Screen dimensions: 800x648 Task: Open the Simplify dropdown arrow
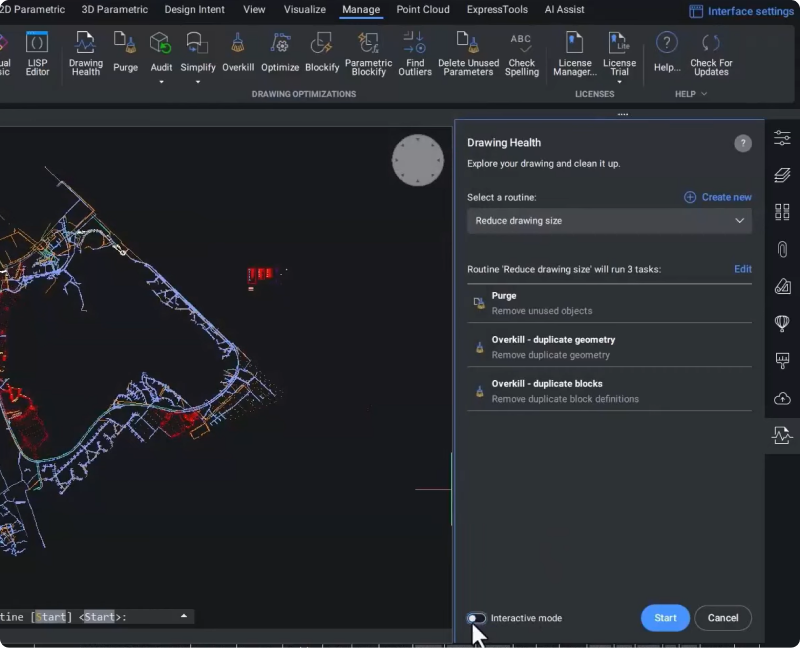(x=197, y=82)
